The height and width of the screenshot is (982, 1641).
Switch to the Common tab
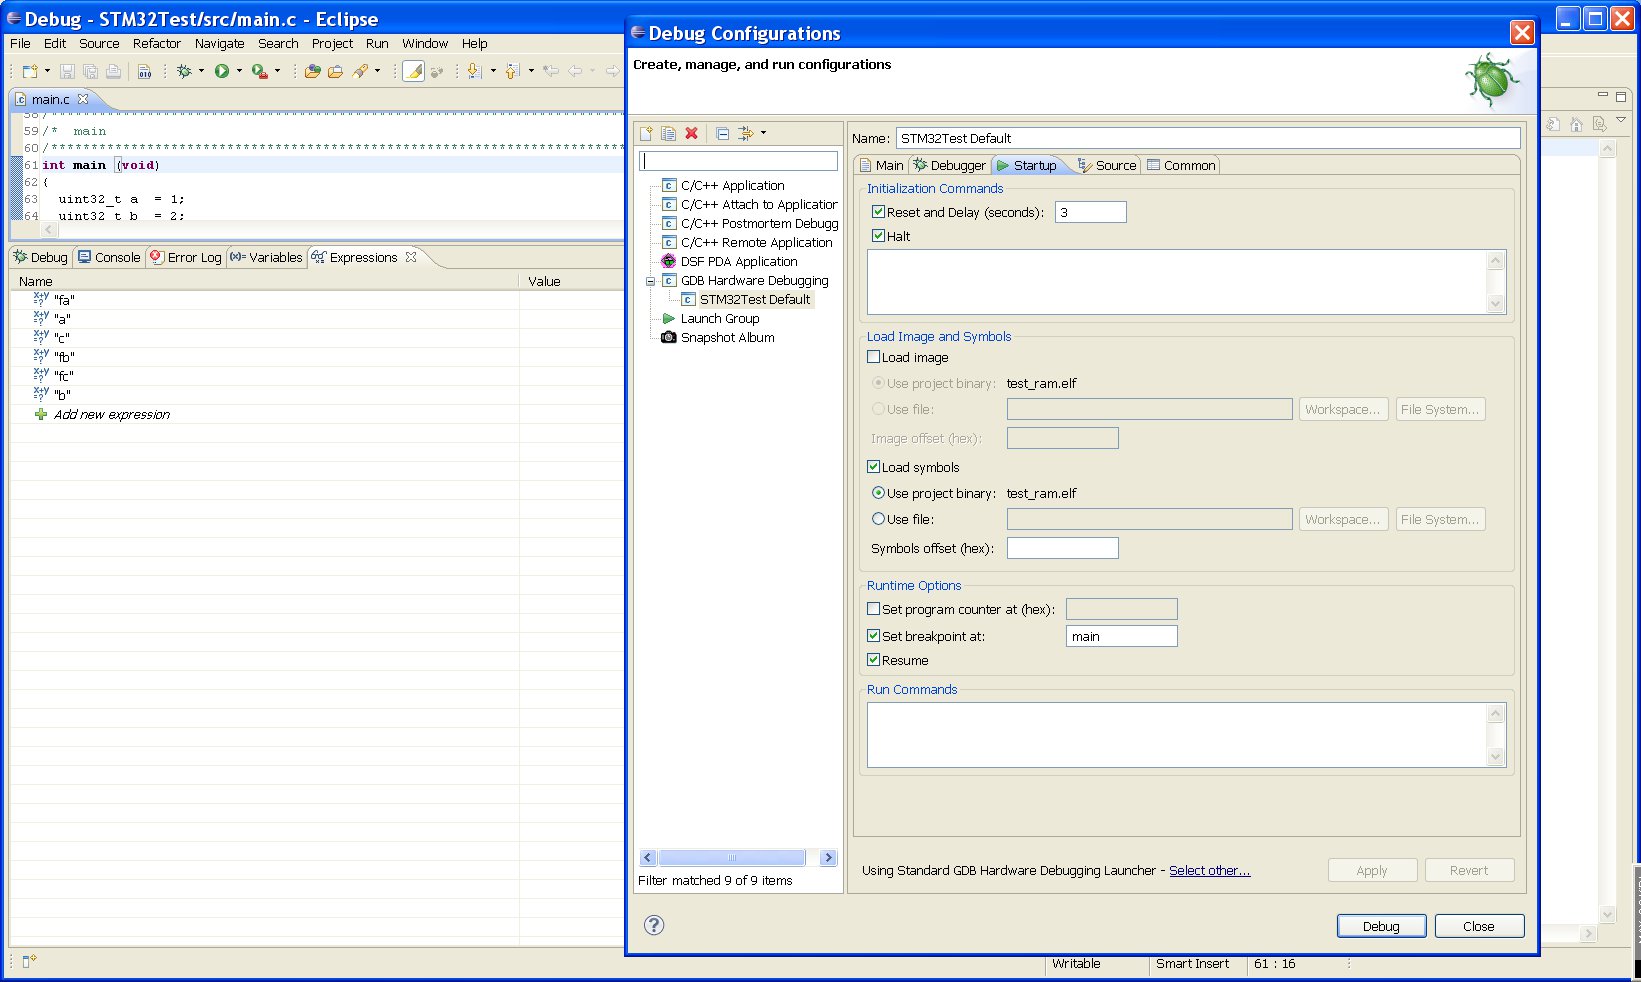1181,165
